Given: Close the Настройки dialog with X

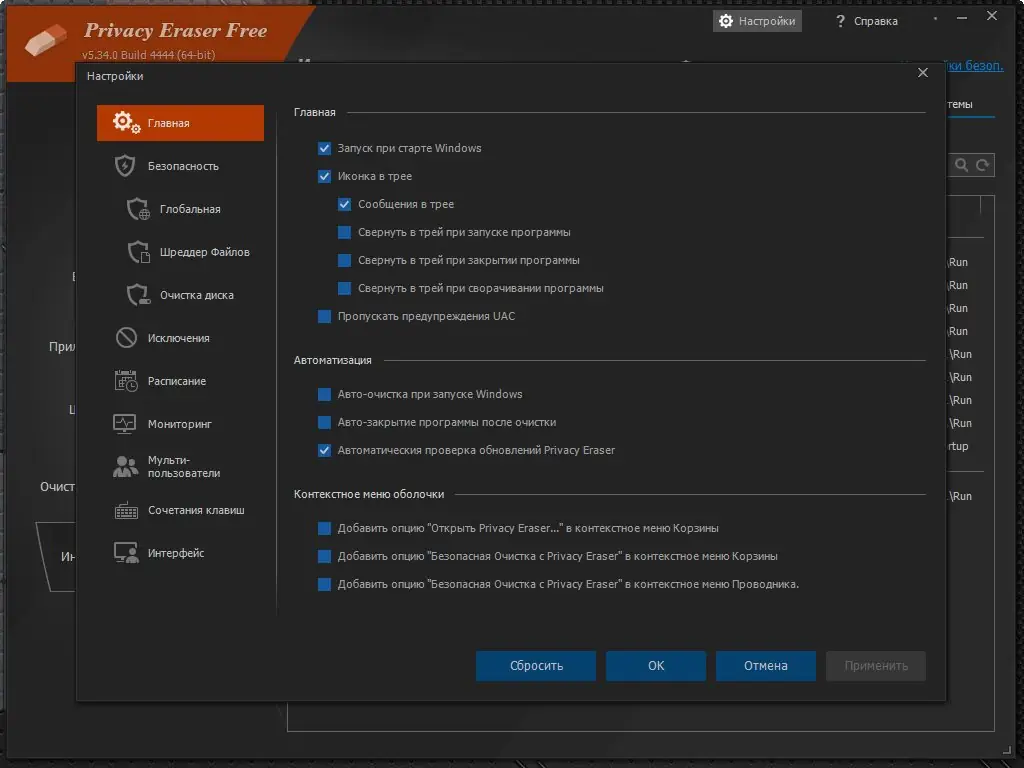Looking at the screenshot, I should [x=923, y=72].
